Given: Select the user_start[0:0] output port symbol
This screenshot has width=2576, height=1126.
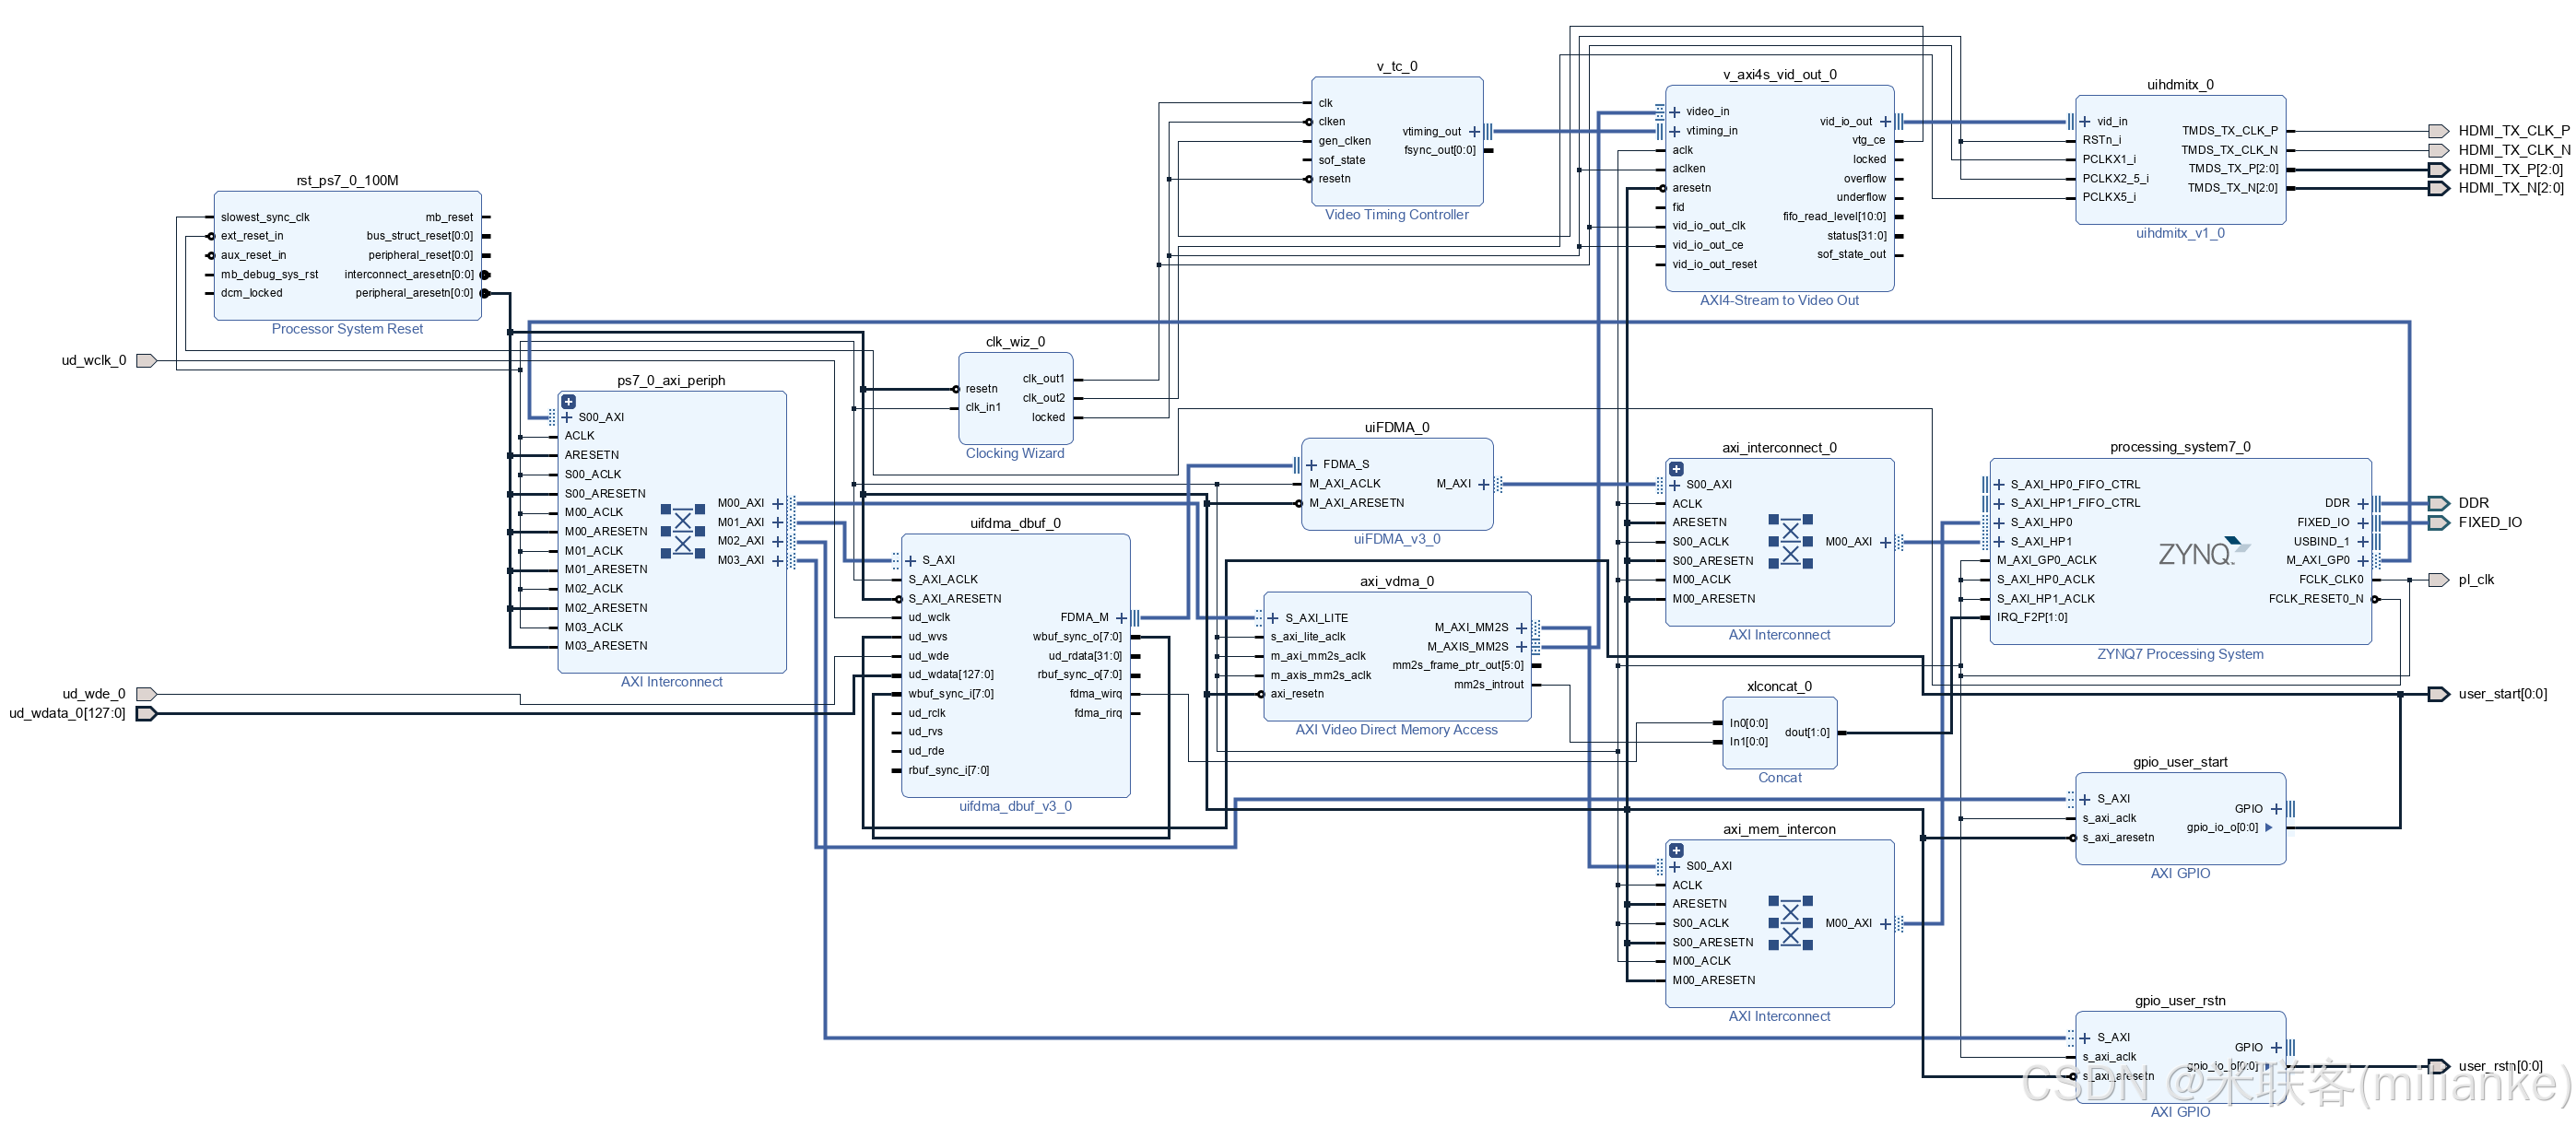Looking at the screenshot, I should (2438, 694).
